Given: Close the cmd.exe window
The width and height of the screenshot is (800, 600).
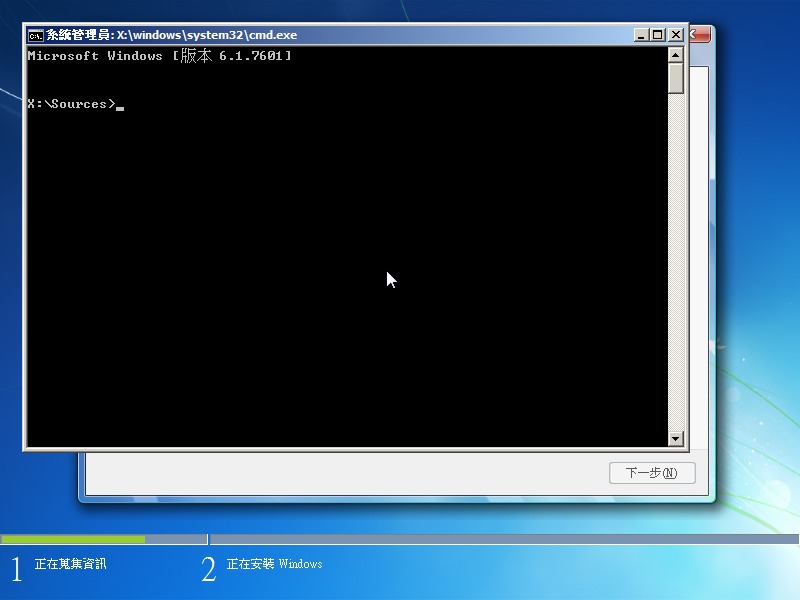Looking at the screenshot, I should pyautogui.click(x=676, y=35).
